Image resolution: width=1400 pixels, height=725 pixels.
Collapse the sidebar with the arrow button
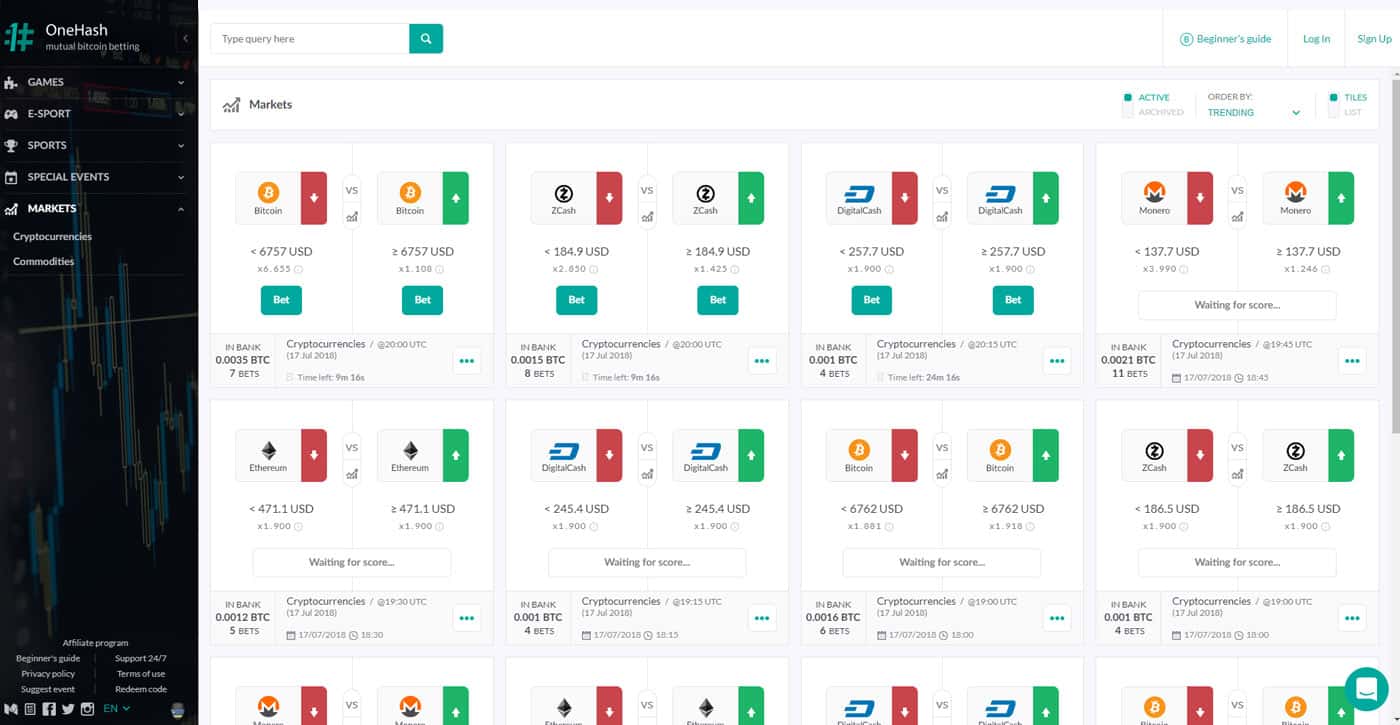[186, 38]
